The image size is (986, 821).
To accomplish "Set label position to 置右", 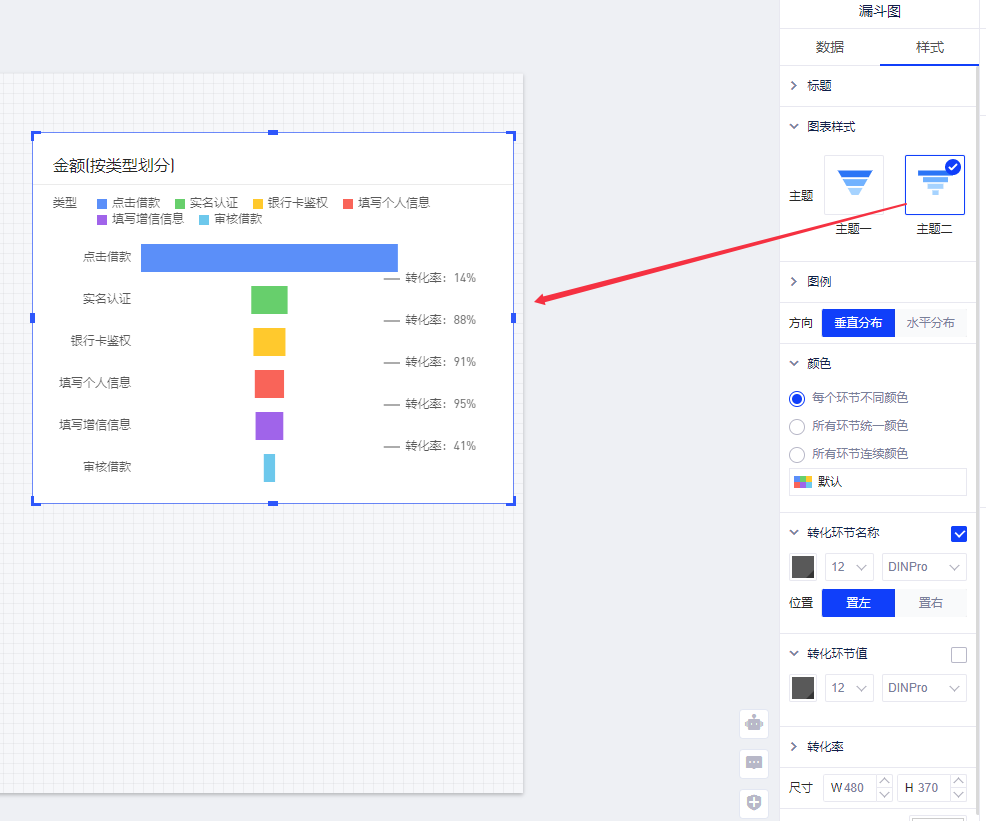I will [x=930, y=603].
